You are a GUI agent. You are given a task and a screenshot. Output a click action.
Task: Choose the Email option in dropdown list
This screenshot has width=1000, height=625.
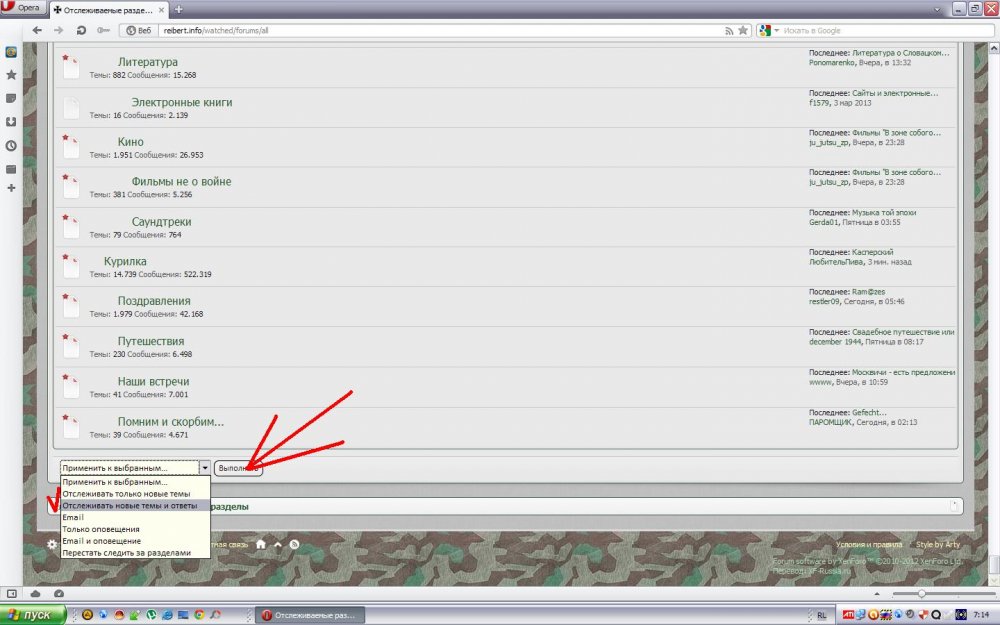click(x=135, y=517)
